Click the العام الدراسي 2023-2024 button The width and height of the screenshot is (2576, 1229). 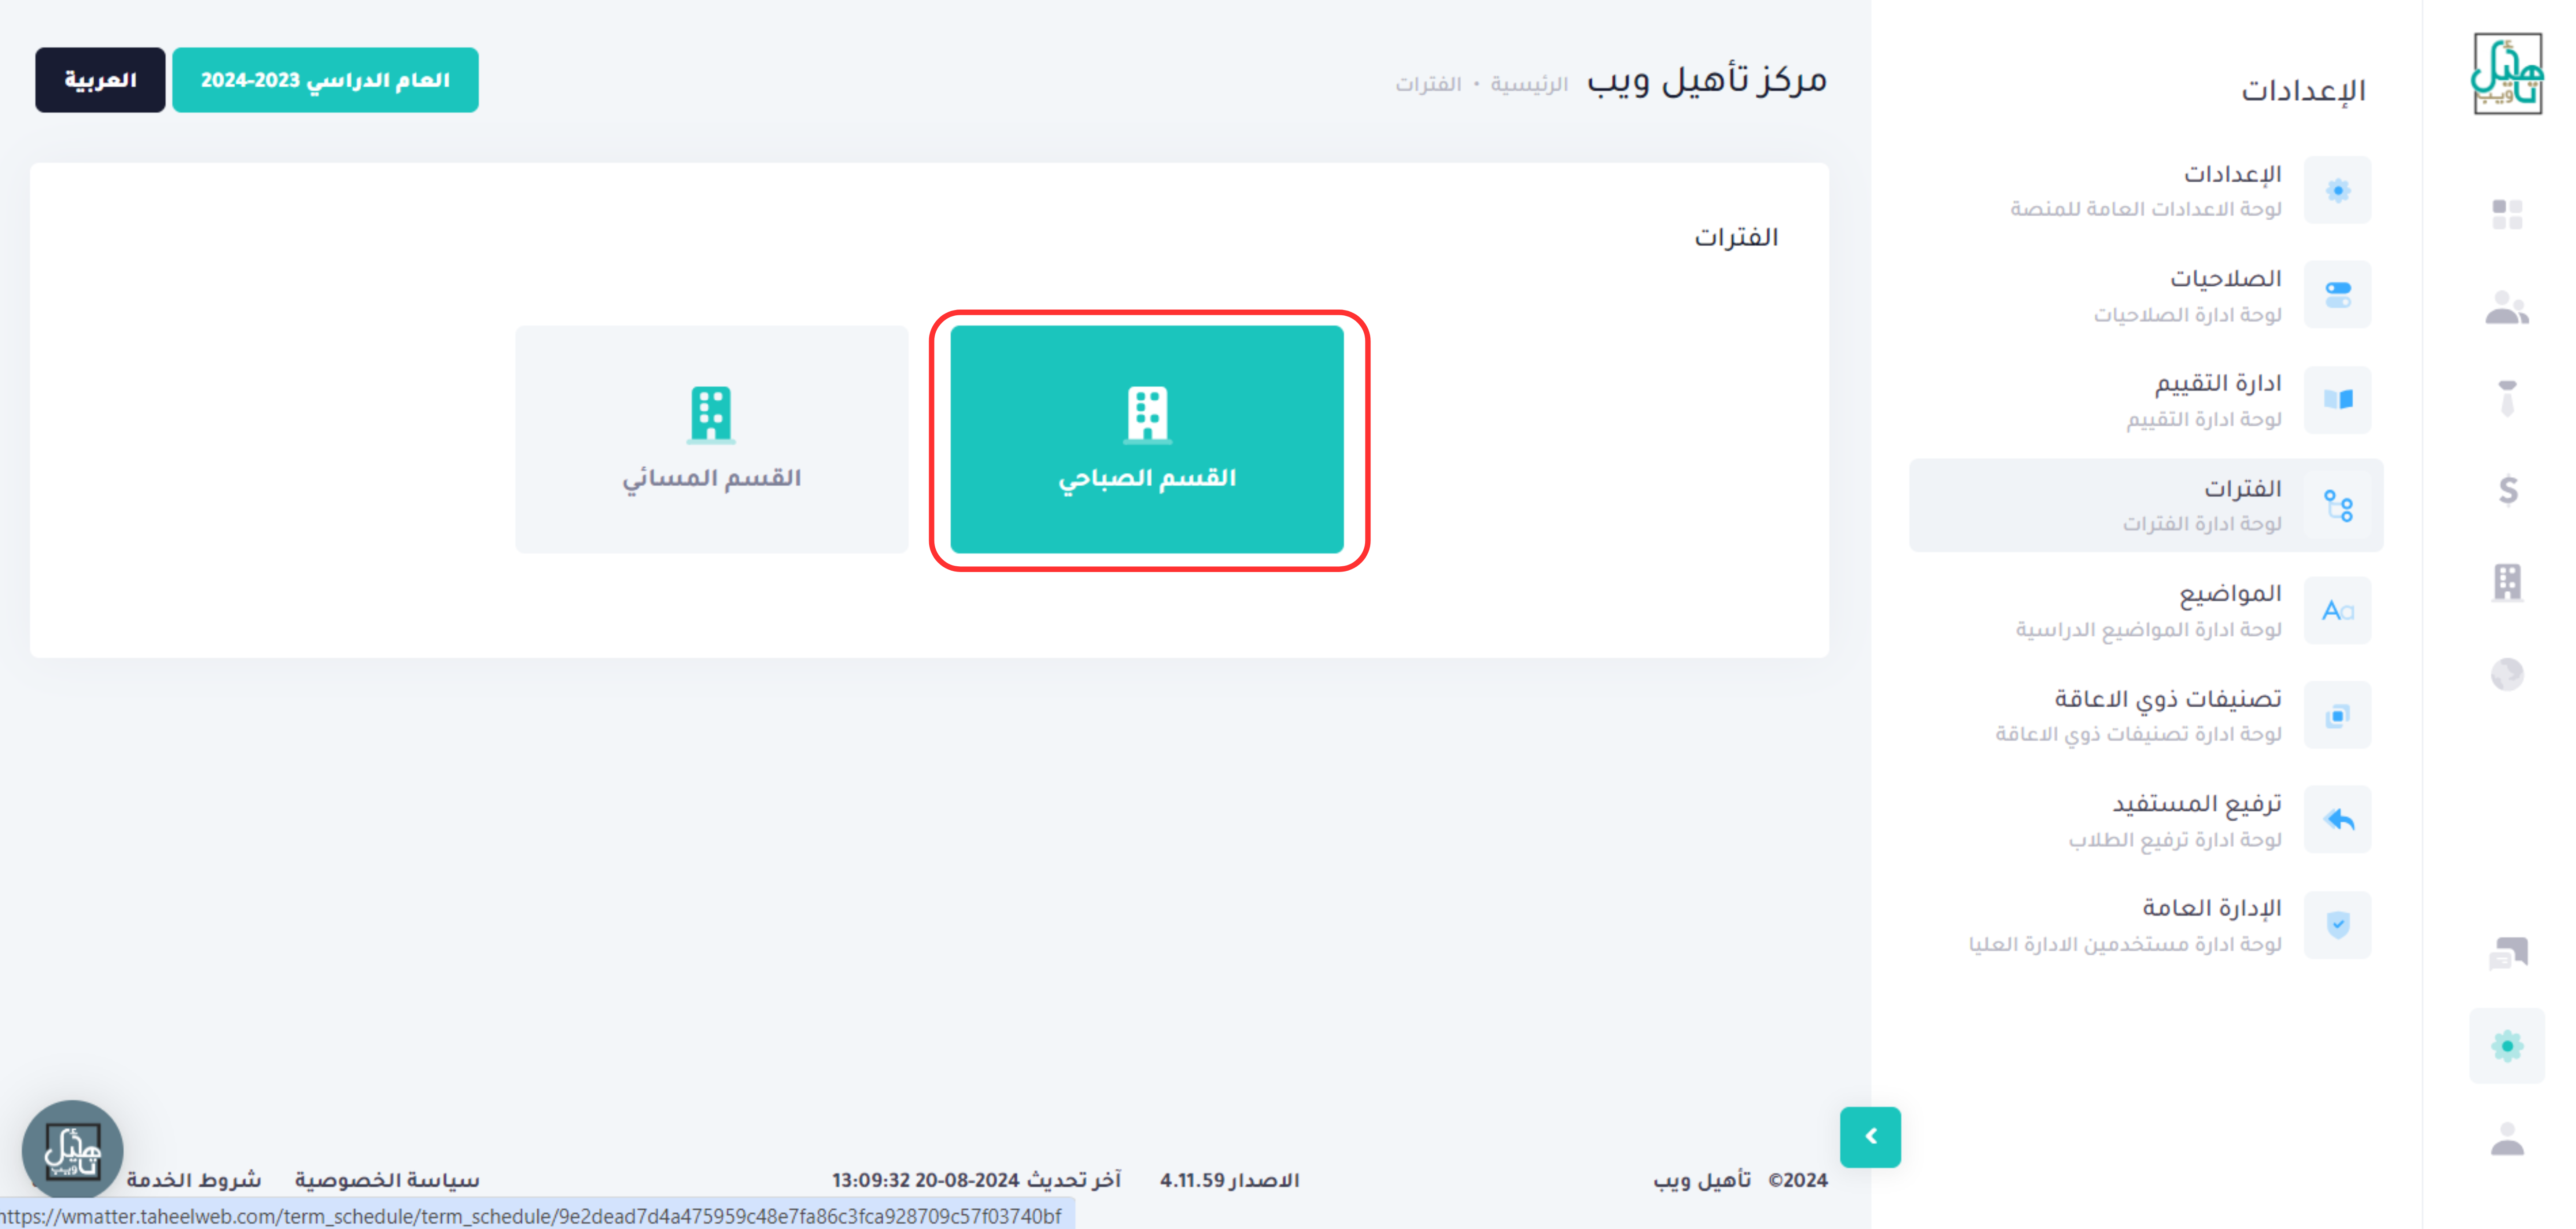(325, 80)
